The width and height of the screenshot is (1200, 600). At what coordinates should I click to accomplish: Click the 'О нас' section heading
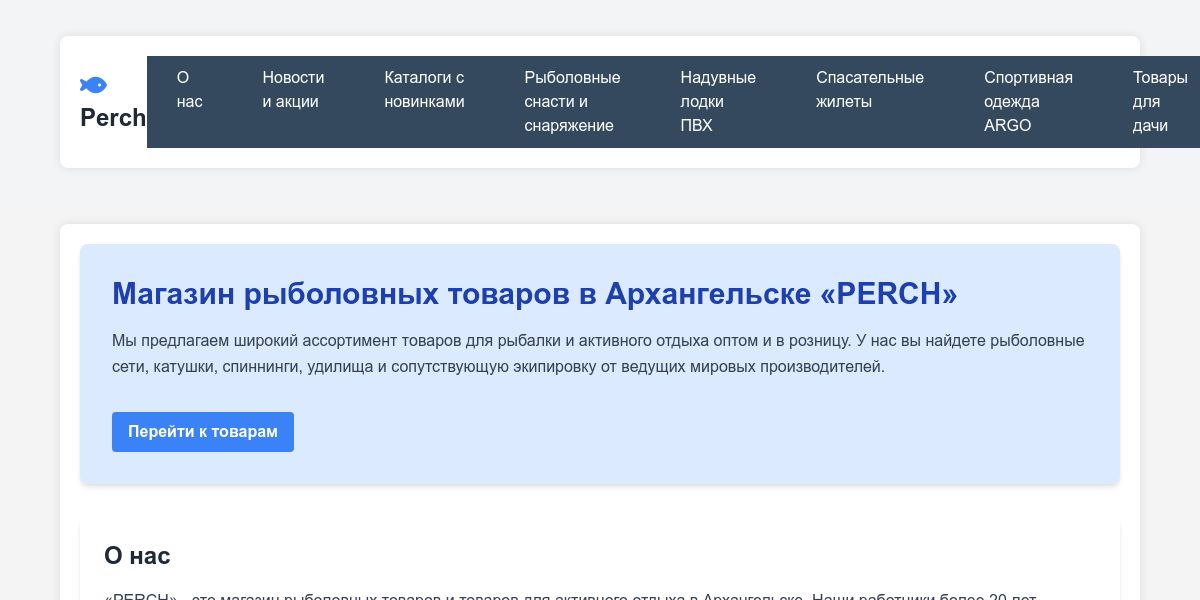pyautogui.click(x=137, y=556)
